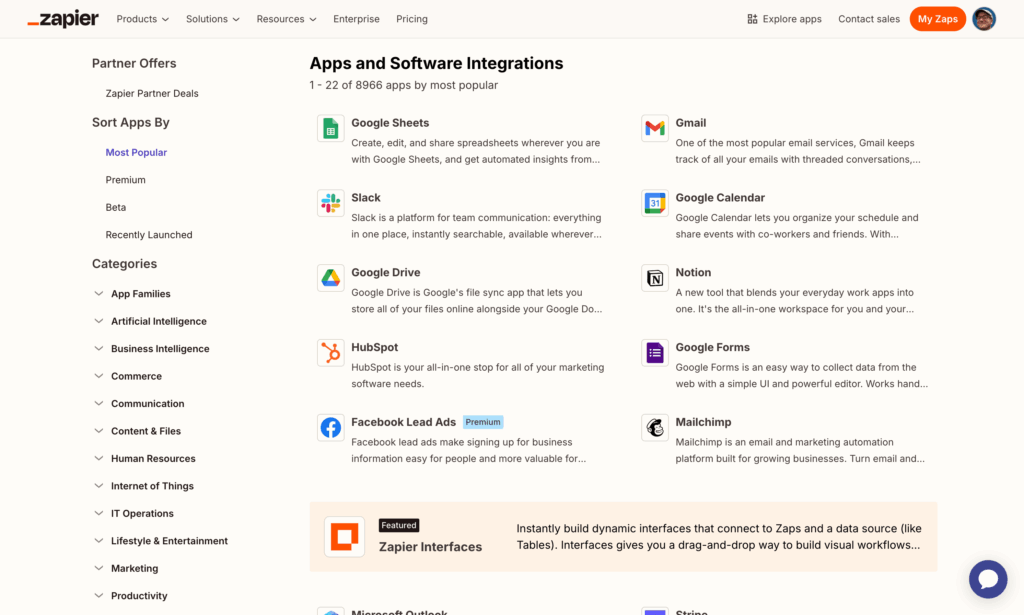Expand the Solutions menu
Viewport: 1024px width, 615px height.
point(212,19)
